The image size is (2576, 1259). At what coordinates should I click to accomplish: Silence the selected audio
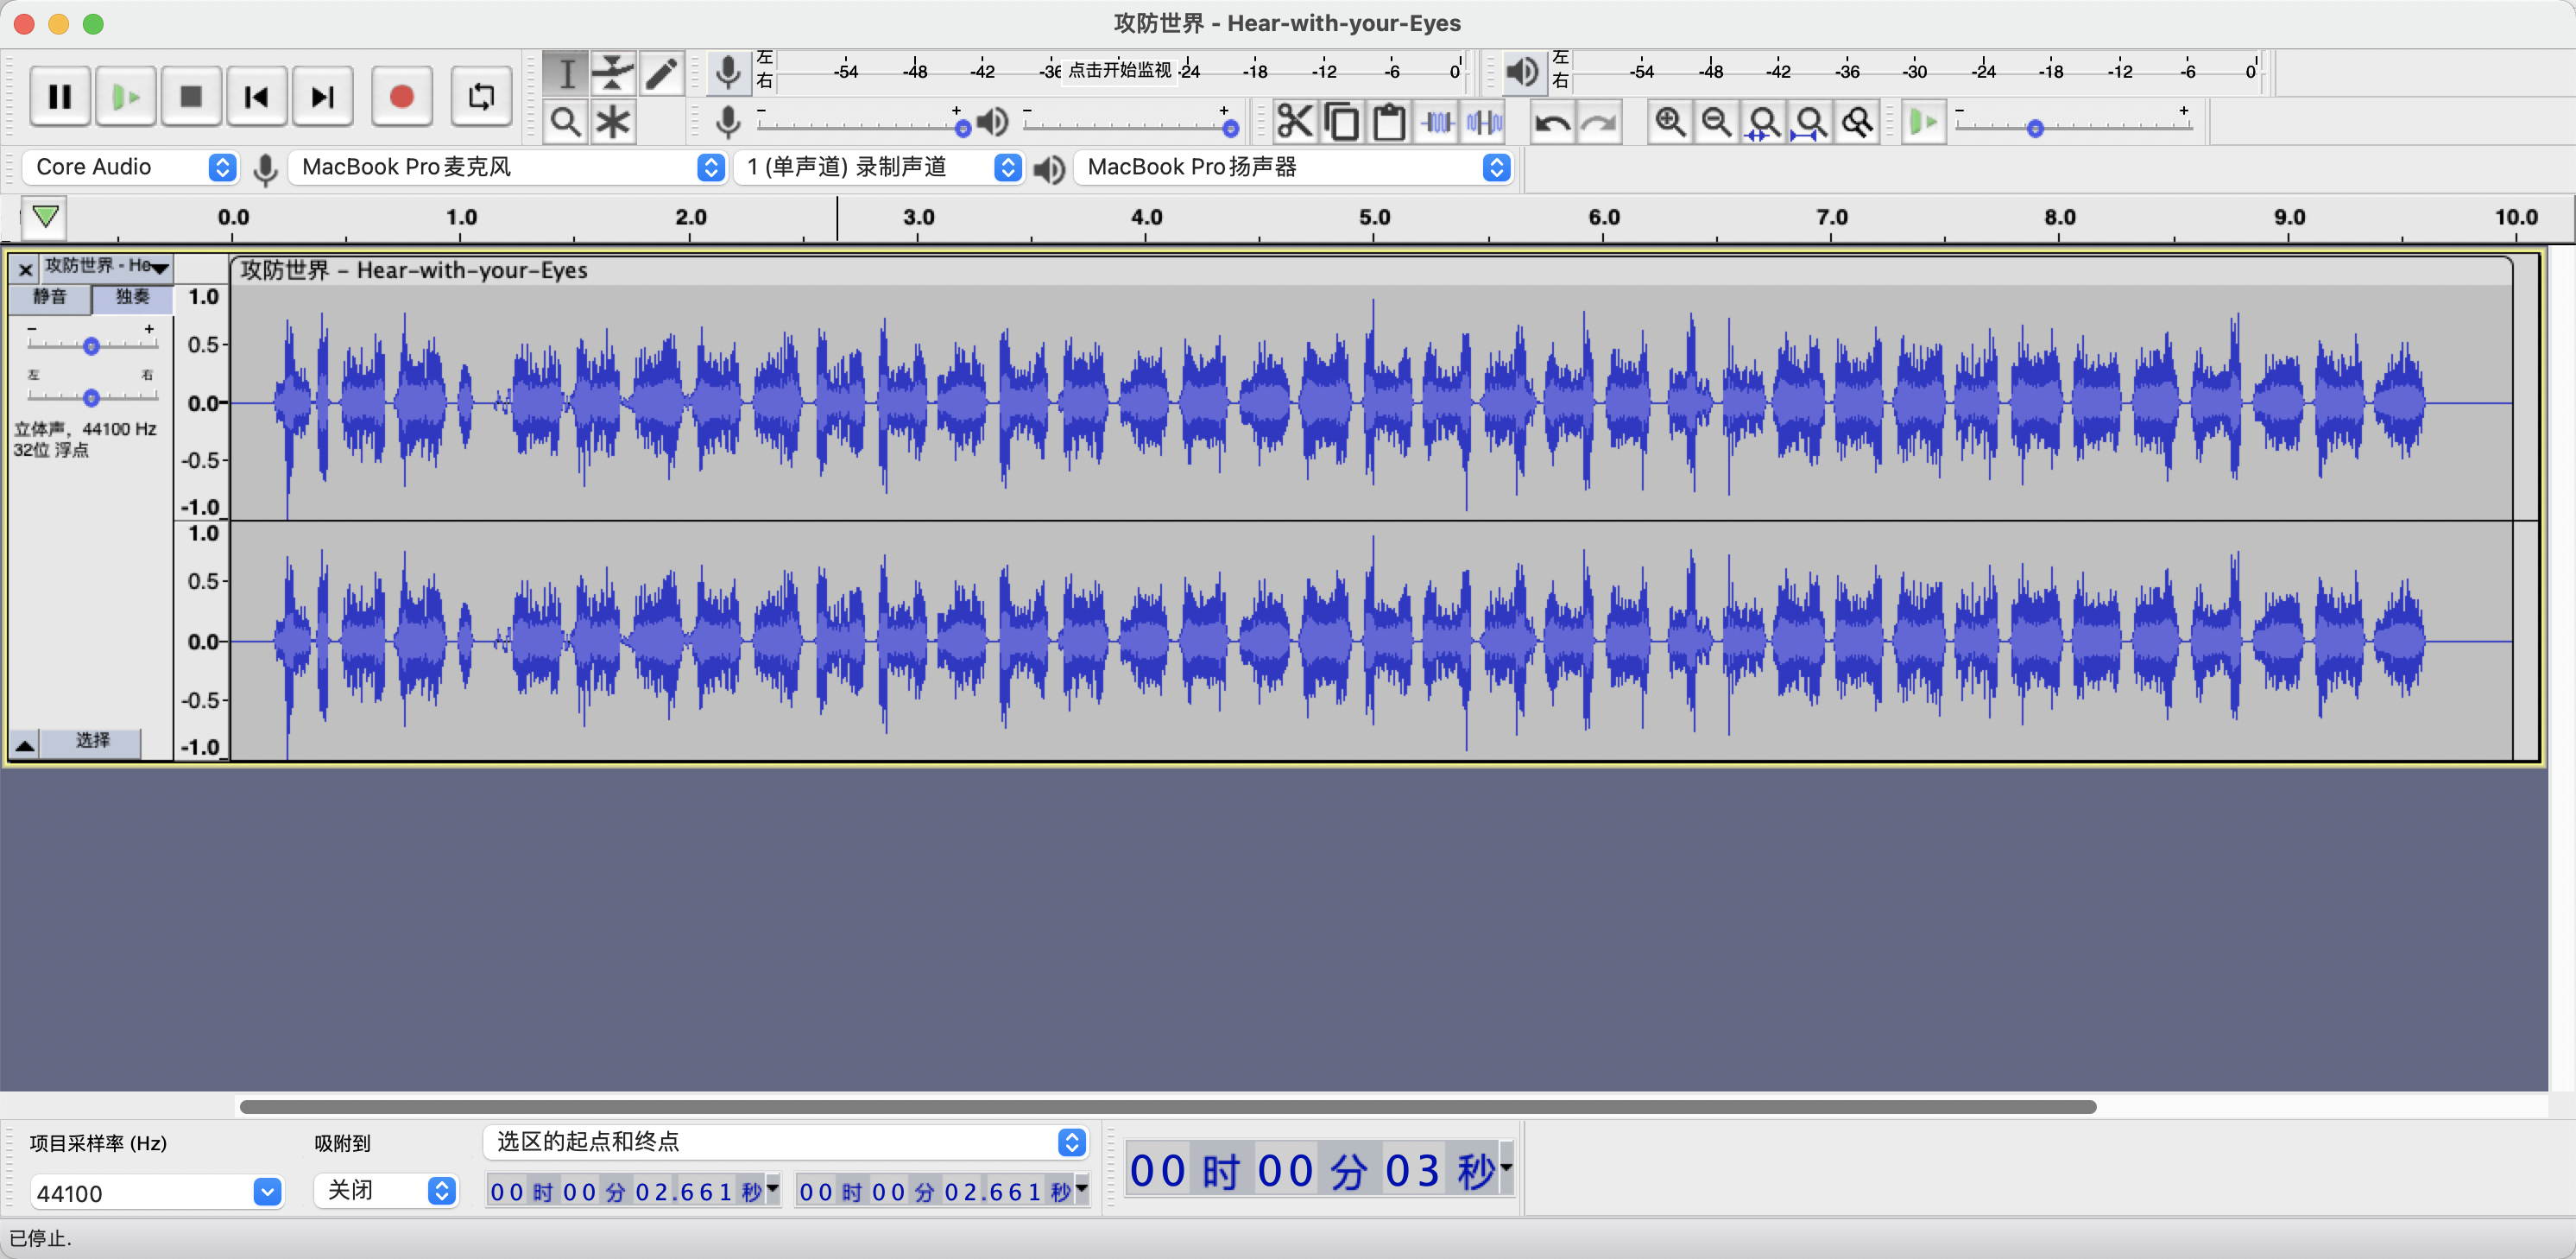point(1485,122)
